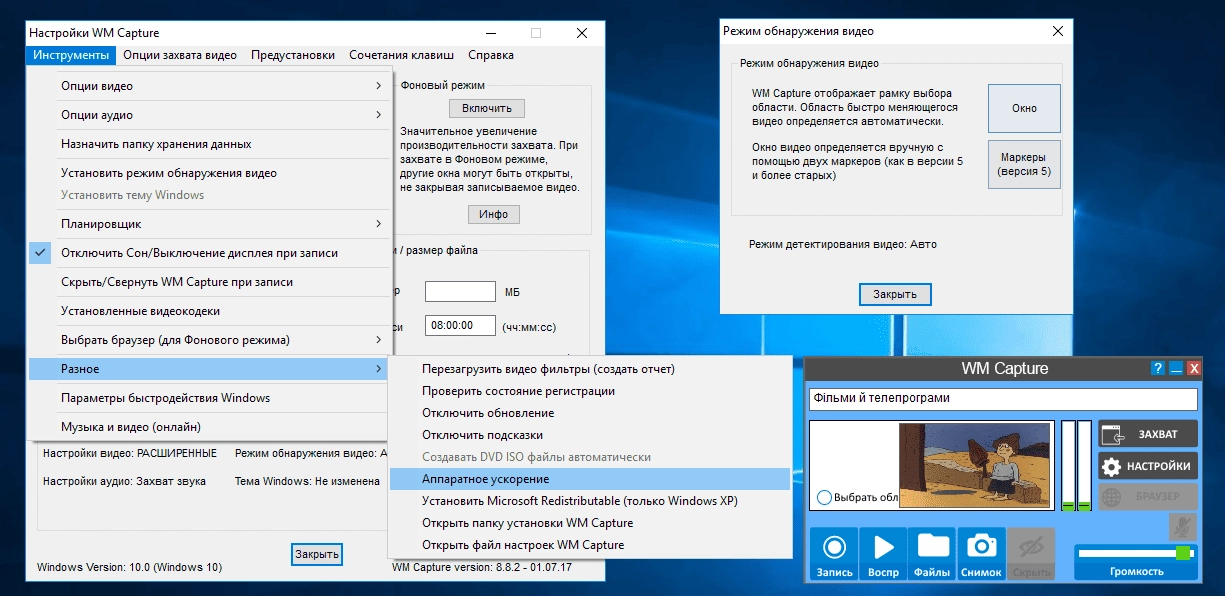Take a screenshot with the Снимок button
The image size is (1225, 596).
[982, 554]
